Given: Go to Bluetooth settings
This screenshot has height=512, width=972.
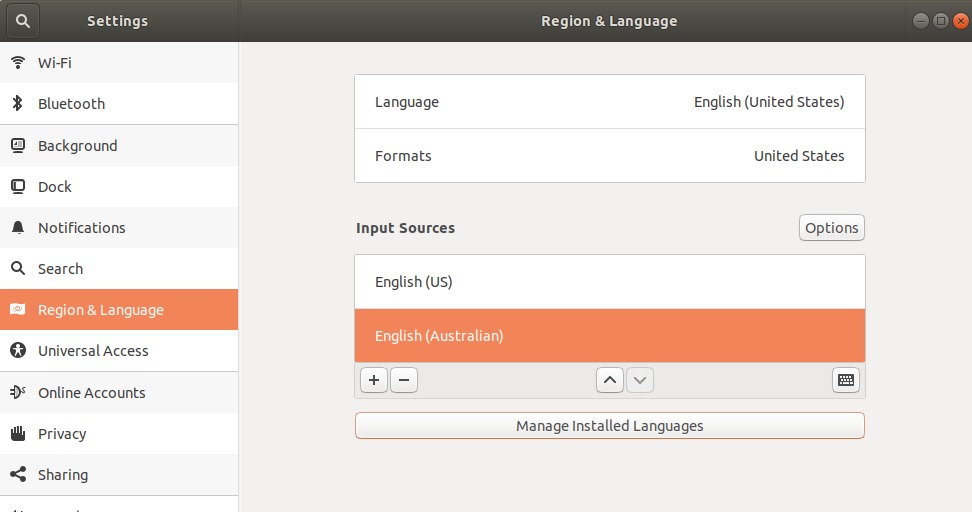Looking at the screenshot, I should 119,104.
